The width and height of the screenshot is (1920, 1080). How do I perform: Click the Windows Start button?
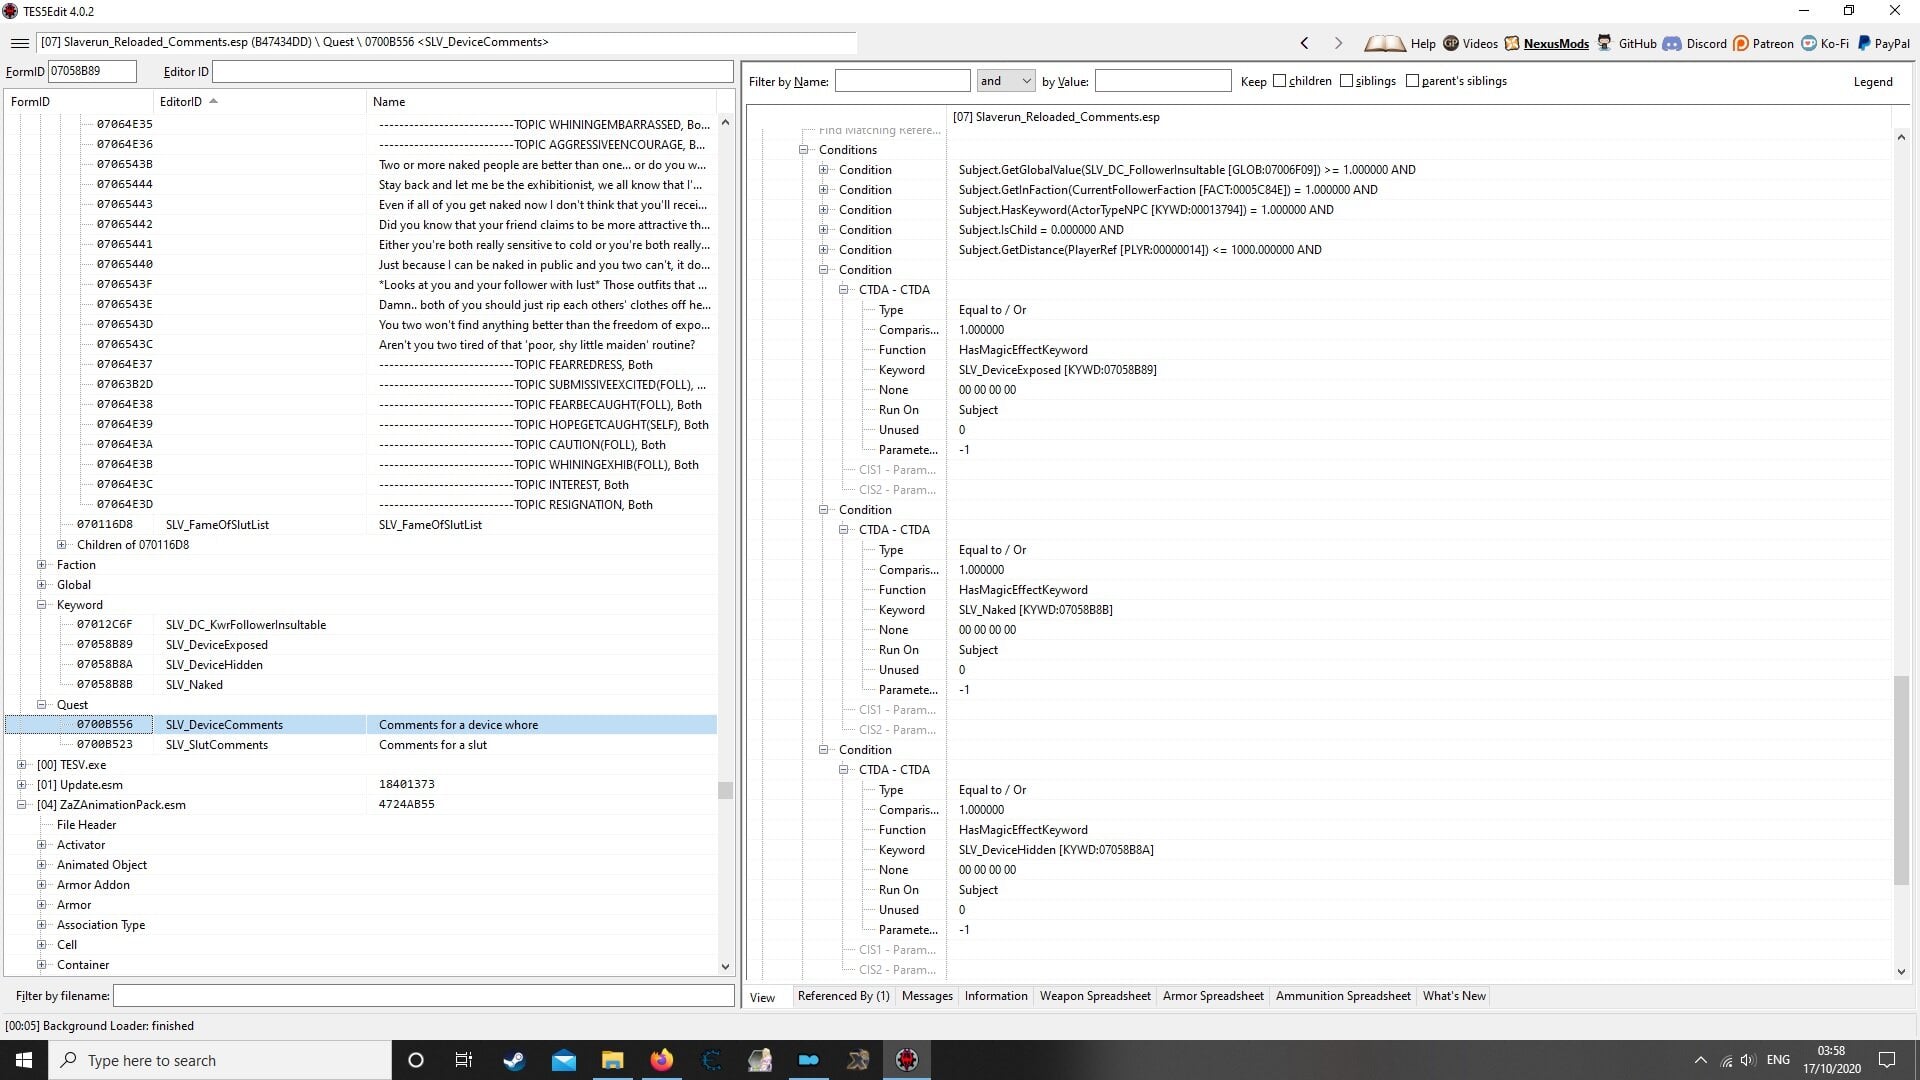[24, 1060]
